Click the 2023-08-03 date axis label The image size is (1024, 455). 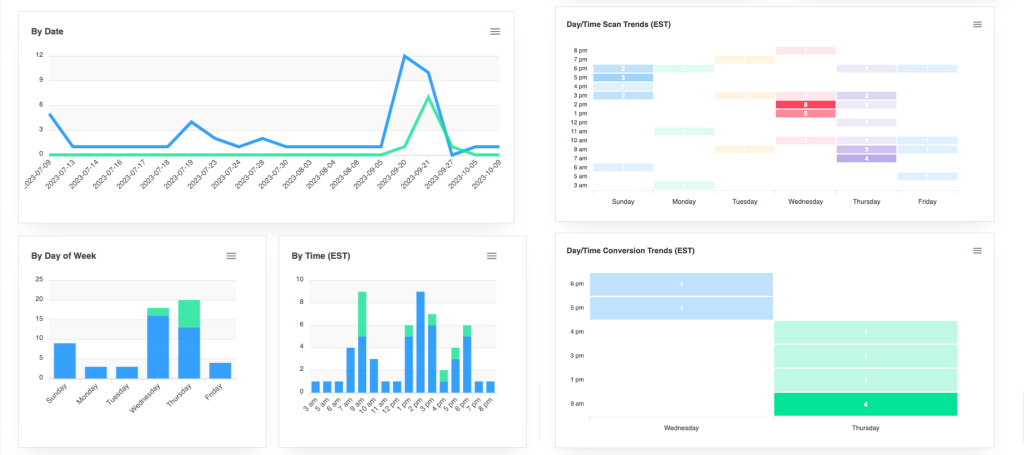tap(300, 175)
